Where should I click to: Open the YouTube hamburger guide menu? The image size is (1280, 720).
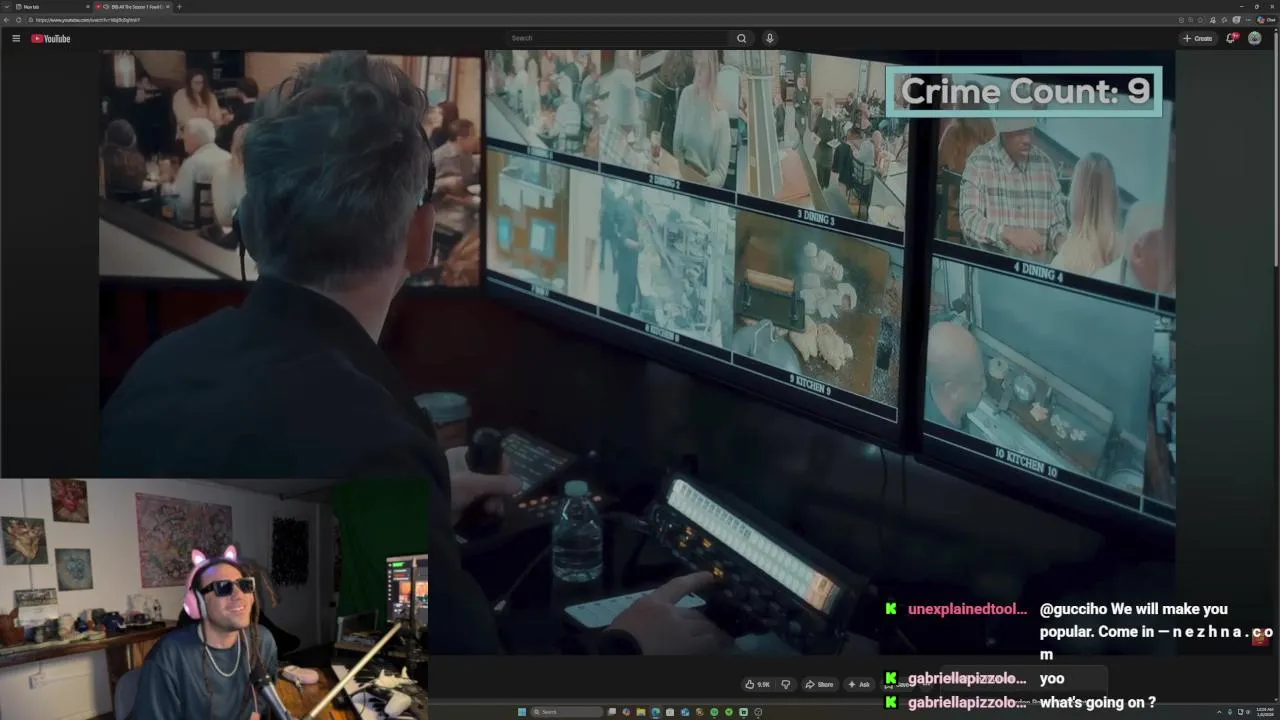(x=16, y=38)
